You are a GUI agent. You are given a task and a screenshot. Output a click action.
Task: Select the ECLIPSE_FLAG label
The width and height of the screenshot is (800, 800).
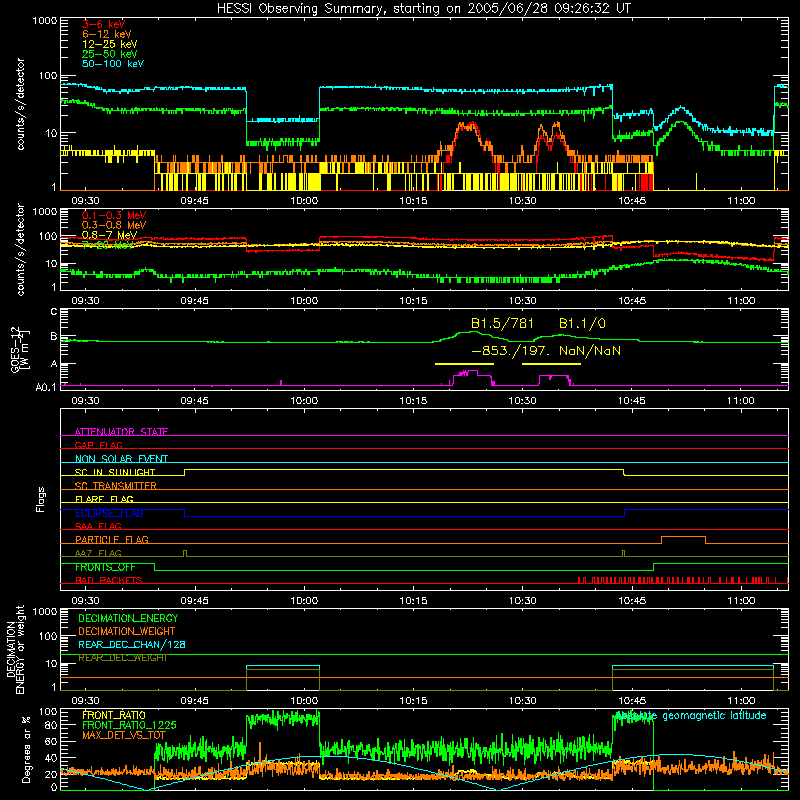[109, 513]
